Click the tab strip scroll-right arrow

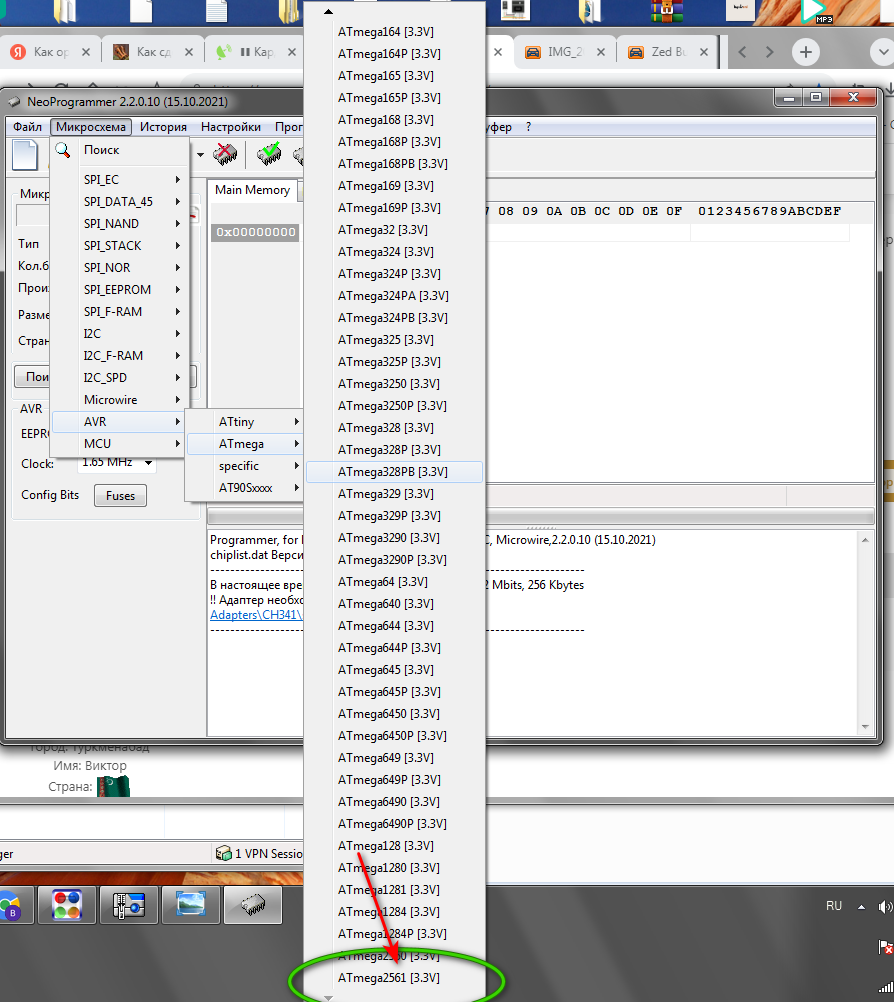click(x=769, y=52)
